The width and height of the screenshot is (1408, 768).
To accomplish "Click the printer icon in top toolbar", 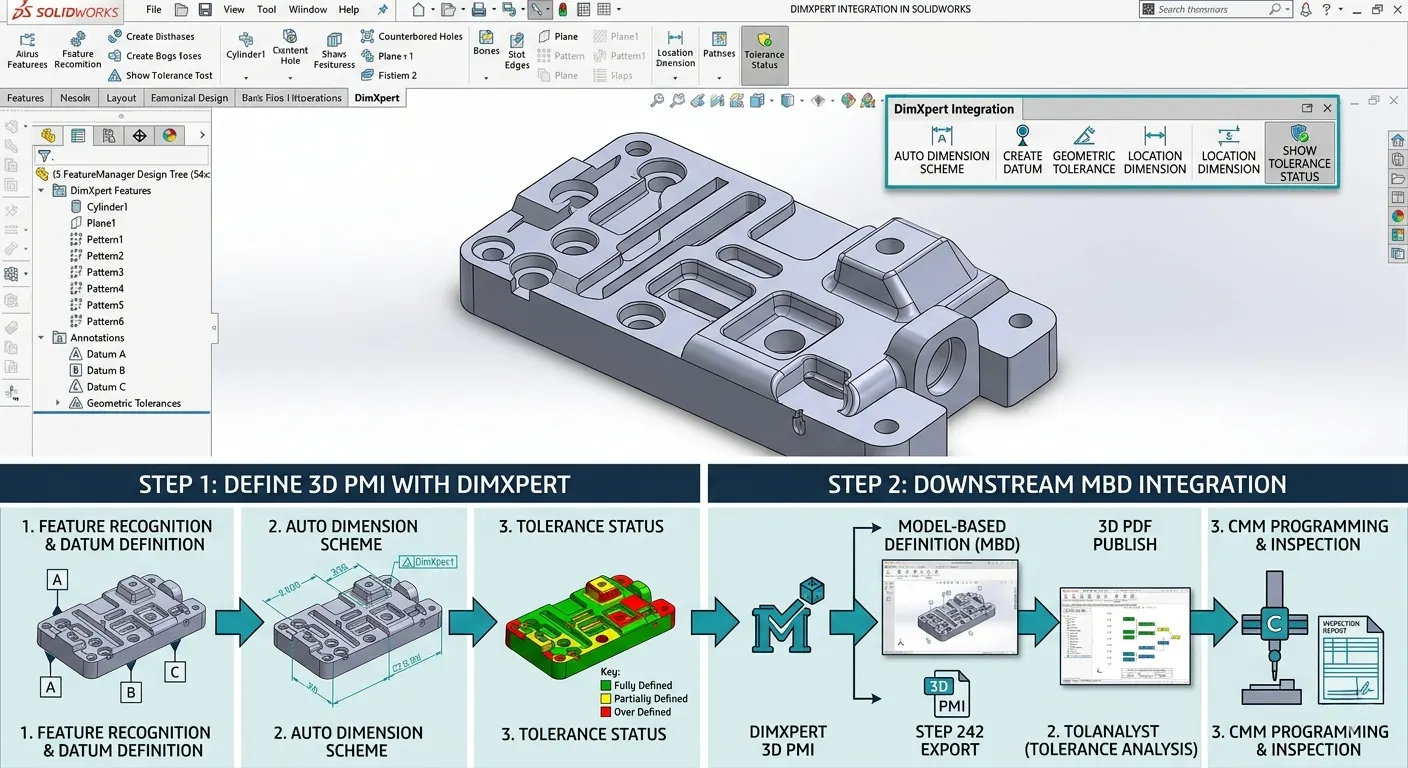I will pos(479,10).
